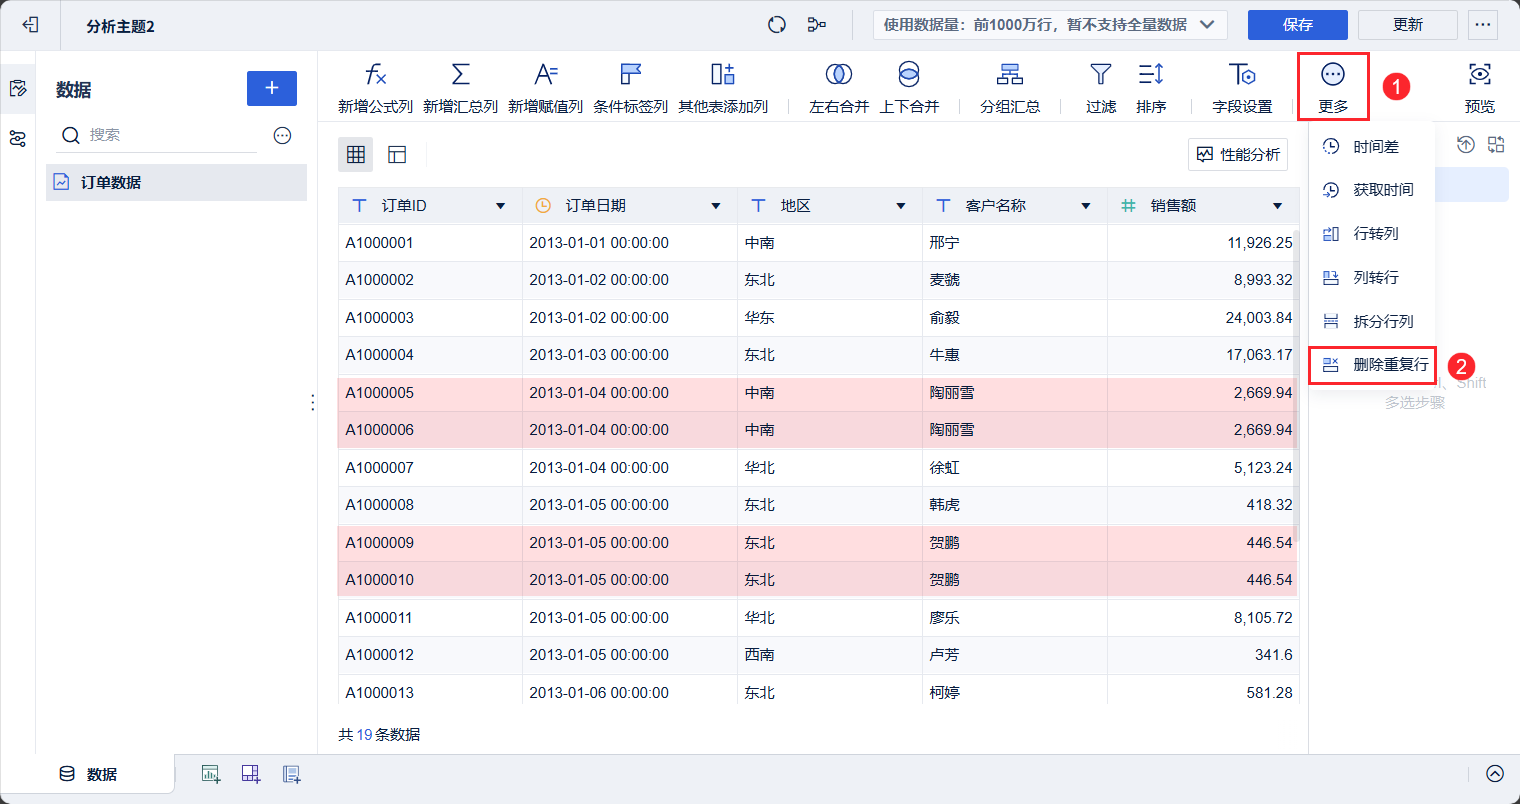The image size is (1520, 804).
Task: Switch to the data grid view
Action: [356, 154]
